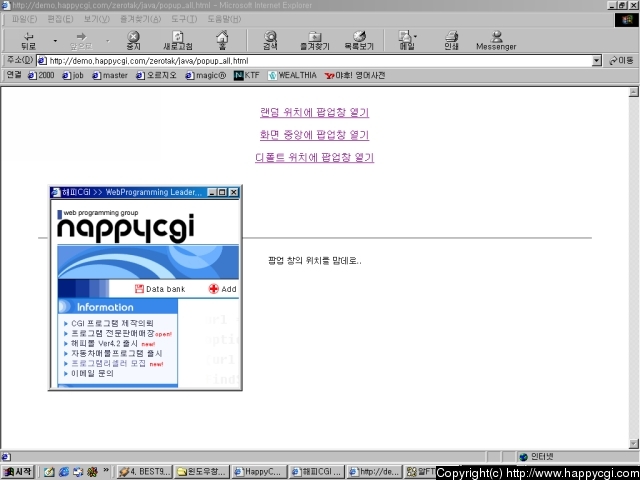The width and height of the screenshot is (640, 480).
Task: Open the 파일(F) menu
Action: [24, 19]
